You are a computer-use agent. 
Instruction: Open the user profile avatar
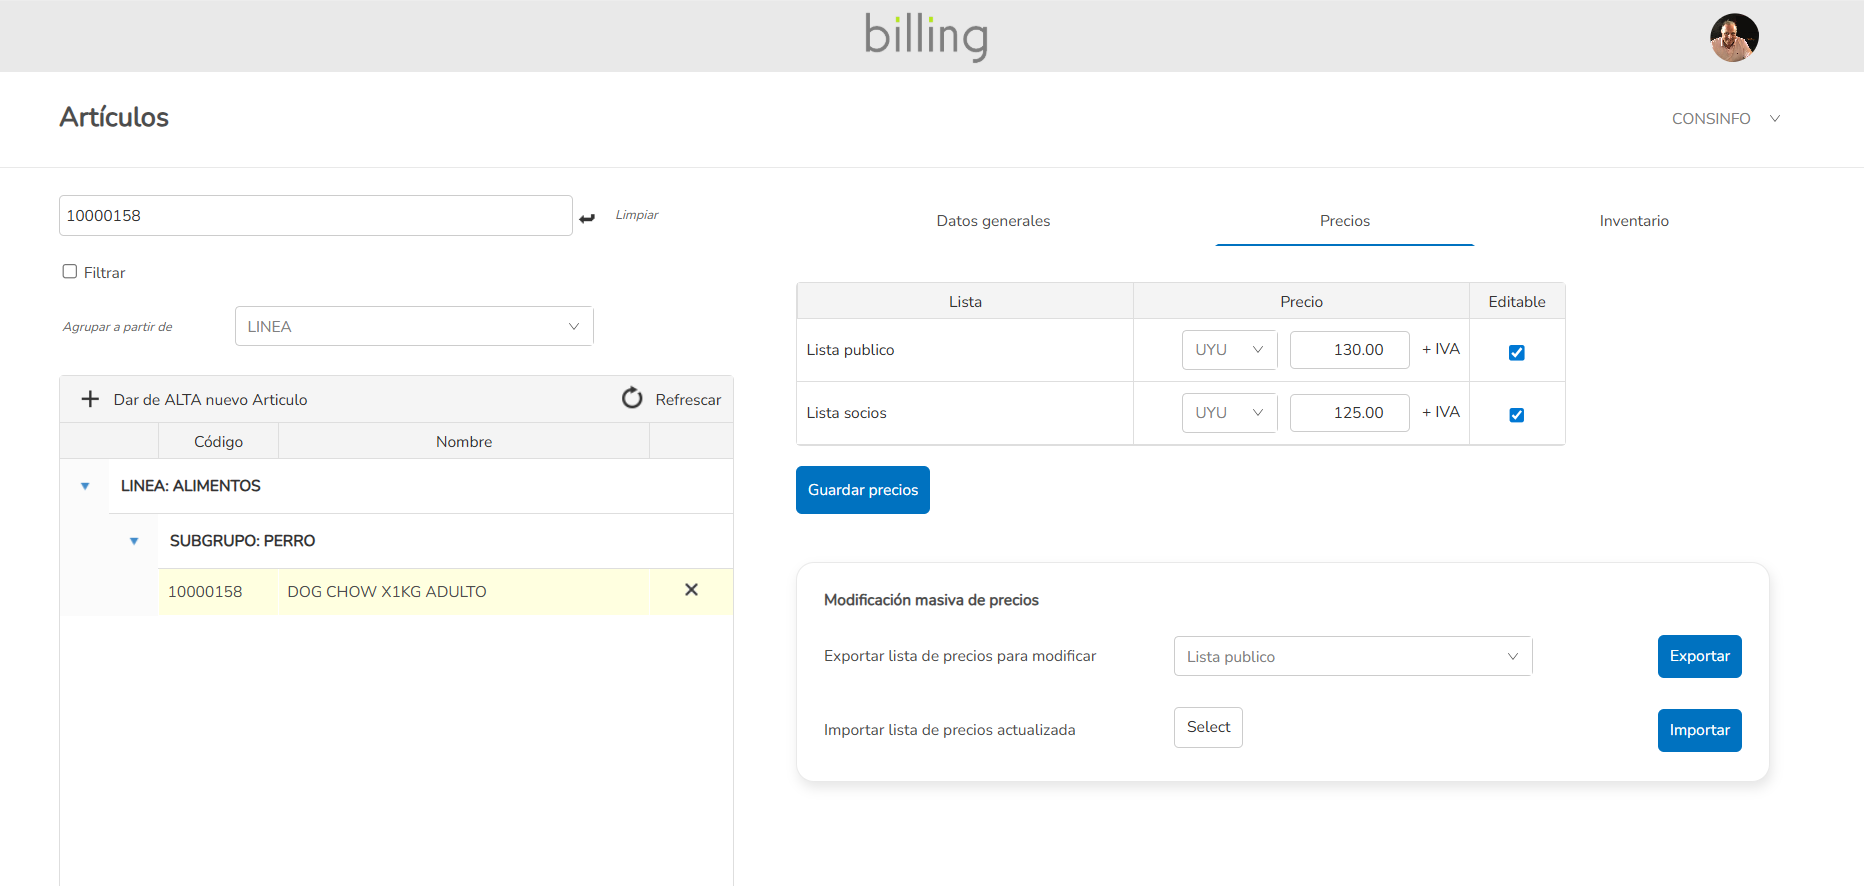coord(1733,38)
